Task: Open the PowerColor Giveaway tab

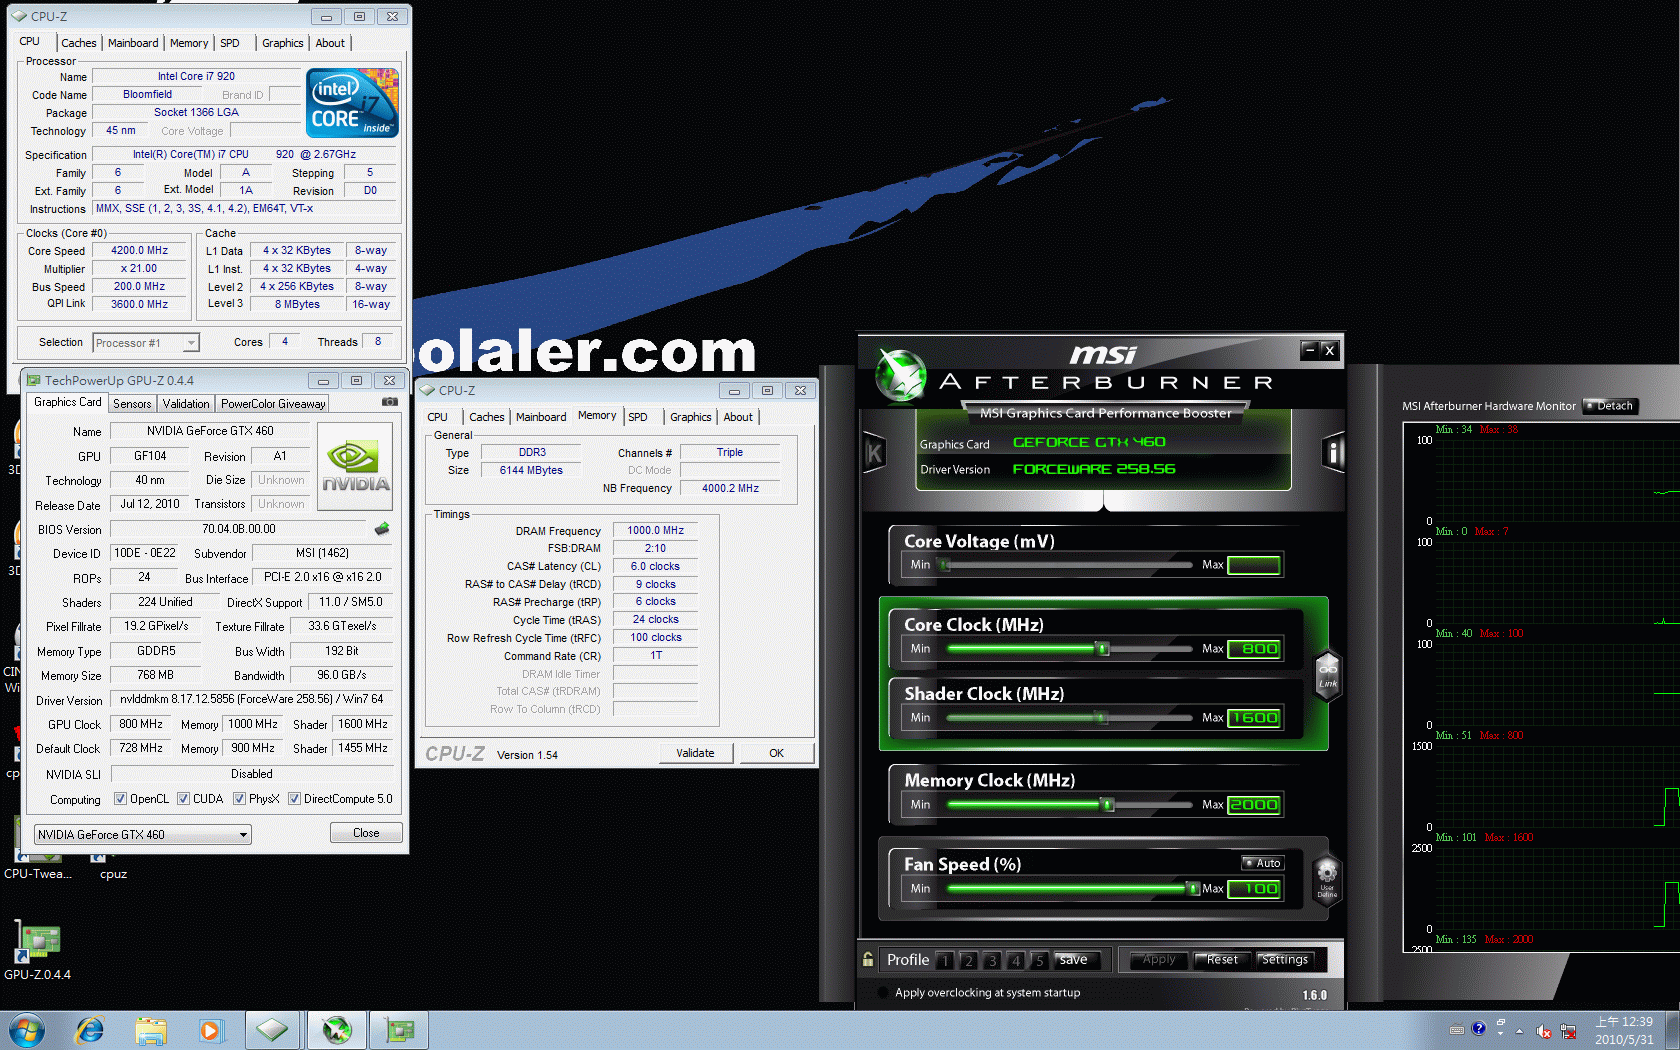Action: (x=273, y=404)
